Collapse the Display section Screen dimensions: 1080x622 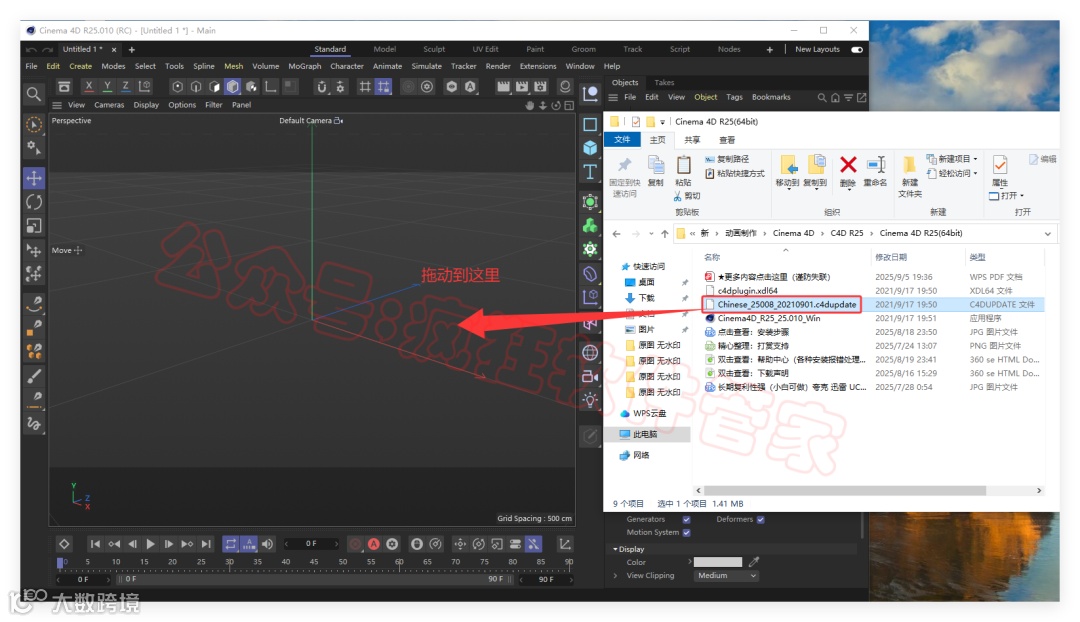pyautogui.click(x=615, y=549)
